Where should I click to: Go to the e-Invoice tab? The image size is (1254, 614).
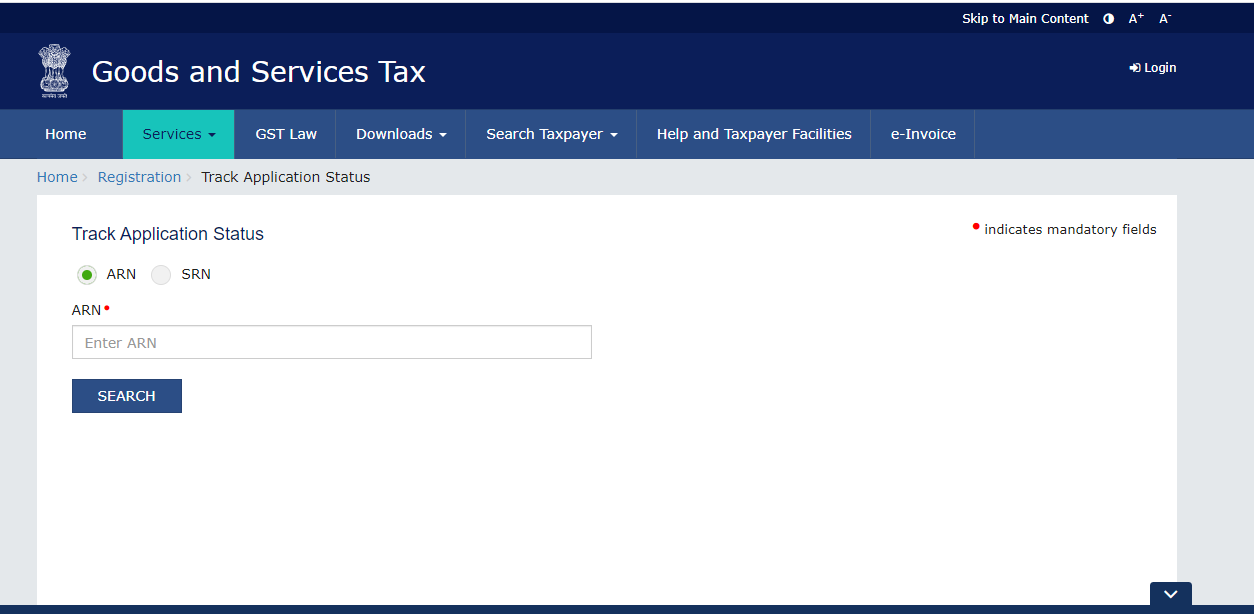coord(921,134)
